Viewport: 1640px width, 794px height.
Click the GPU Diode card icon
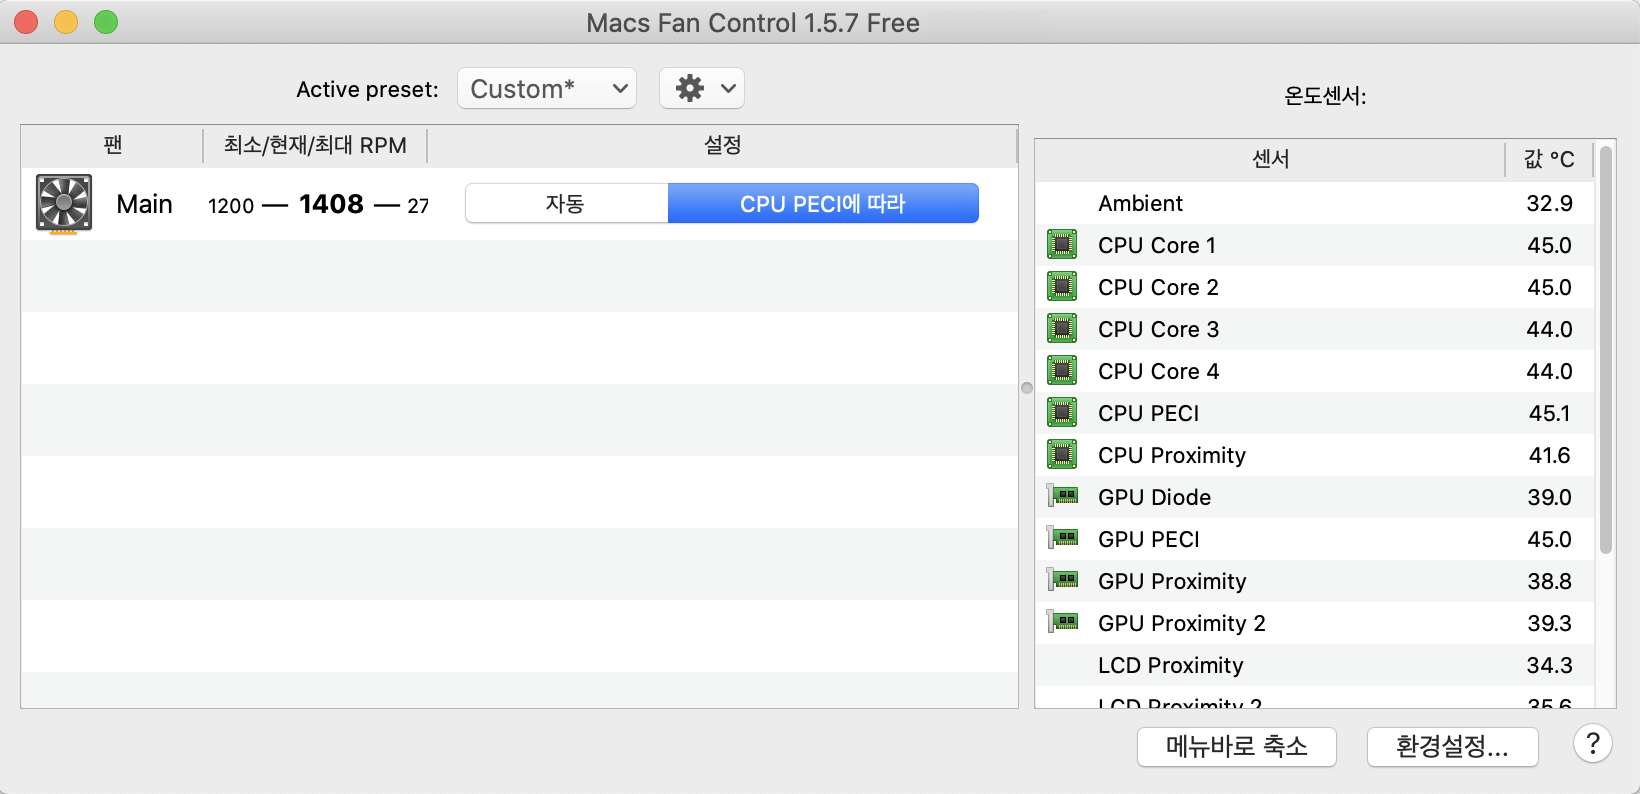[1062, 496]
